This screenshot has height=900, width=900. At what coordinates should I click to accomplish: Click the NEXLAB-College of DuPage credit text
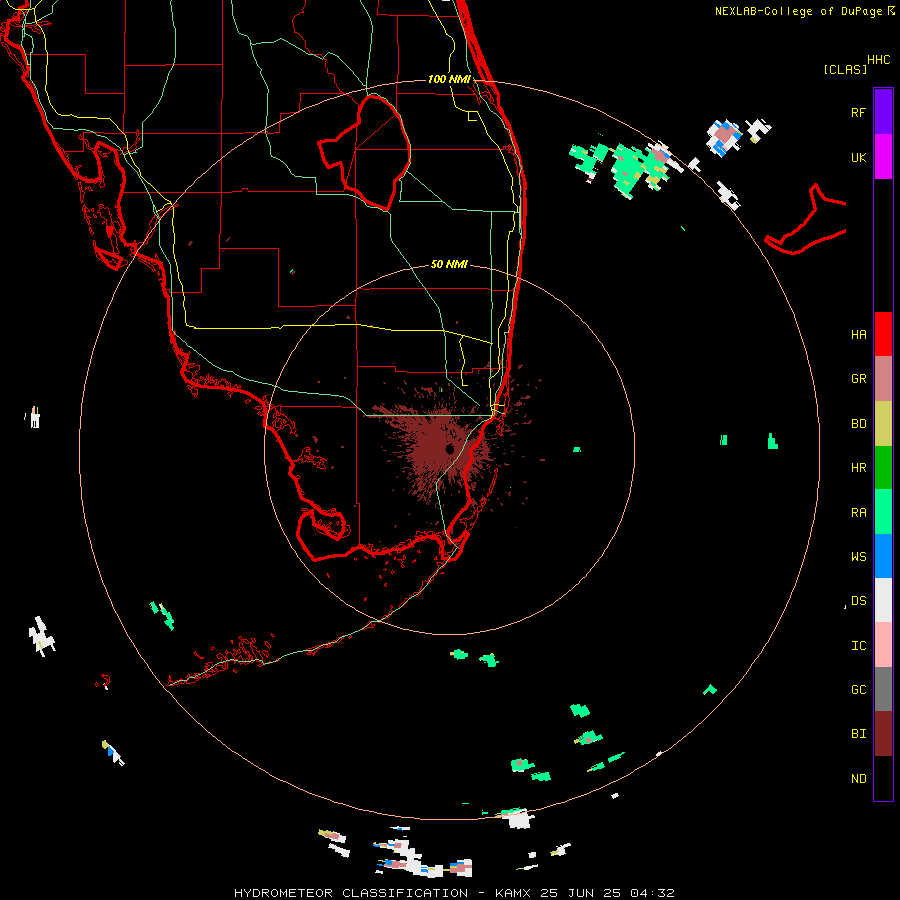coord(798,11)
